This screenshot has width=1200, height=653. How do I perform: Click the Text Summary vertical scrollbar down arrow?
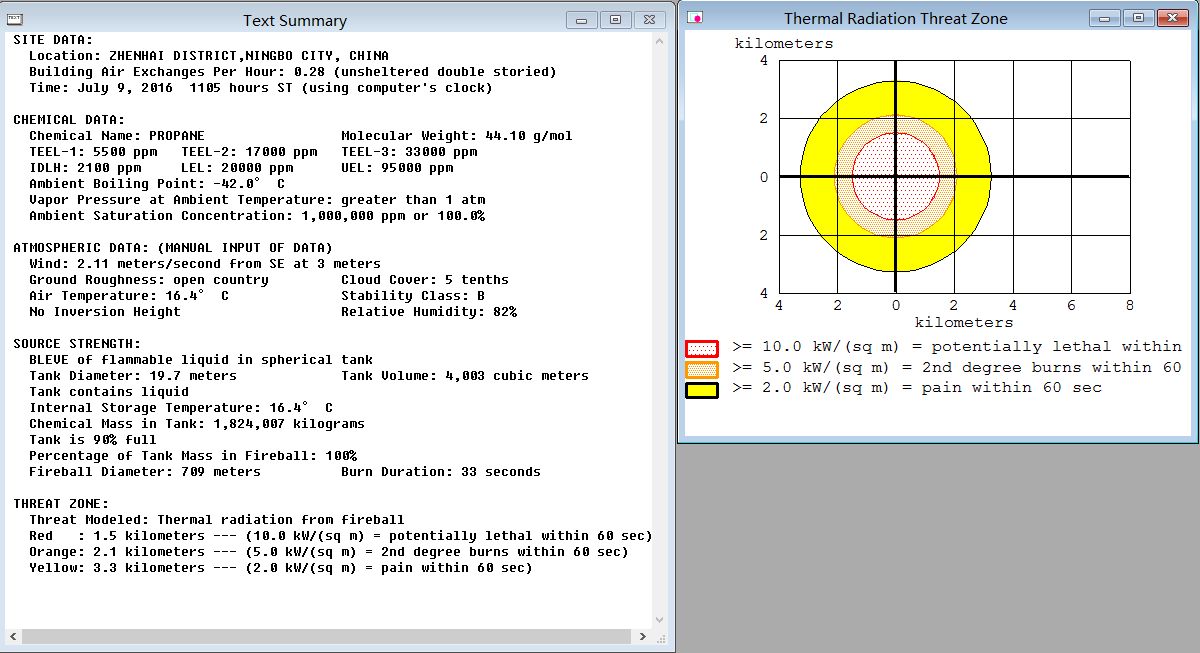click(x=660, y=620)
